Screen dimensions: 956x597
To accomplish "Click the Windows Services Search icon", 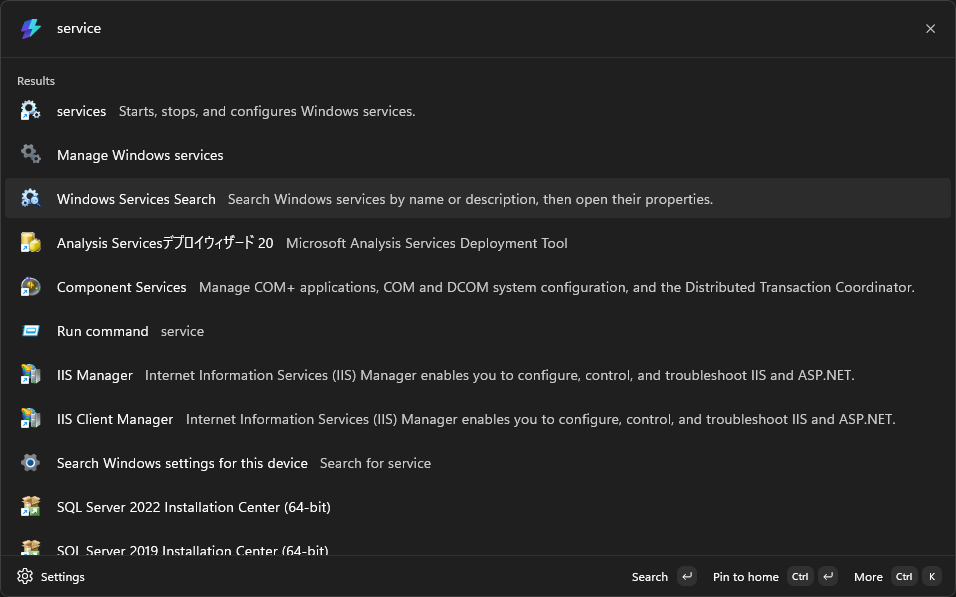I will click(30, 198).
